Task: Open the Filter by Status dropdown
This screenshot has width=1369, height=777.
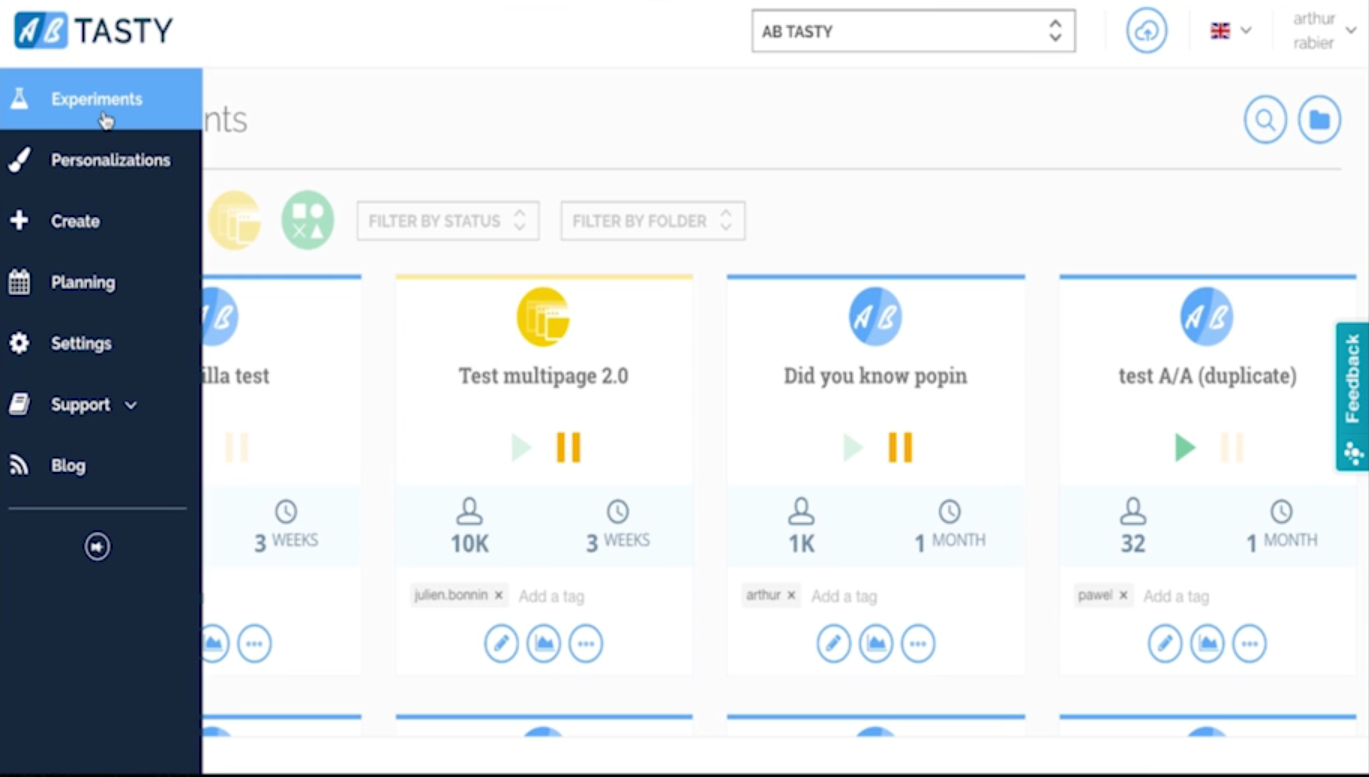Action: (448, 221)
